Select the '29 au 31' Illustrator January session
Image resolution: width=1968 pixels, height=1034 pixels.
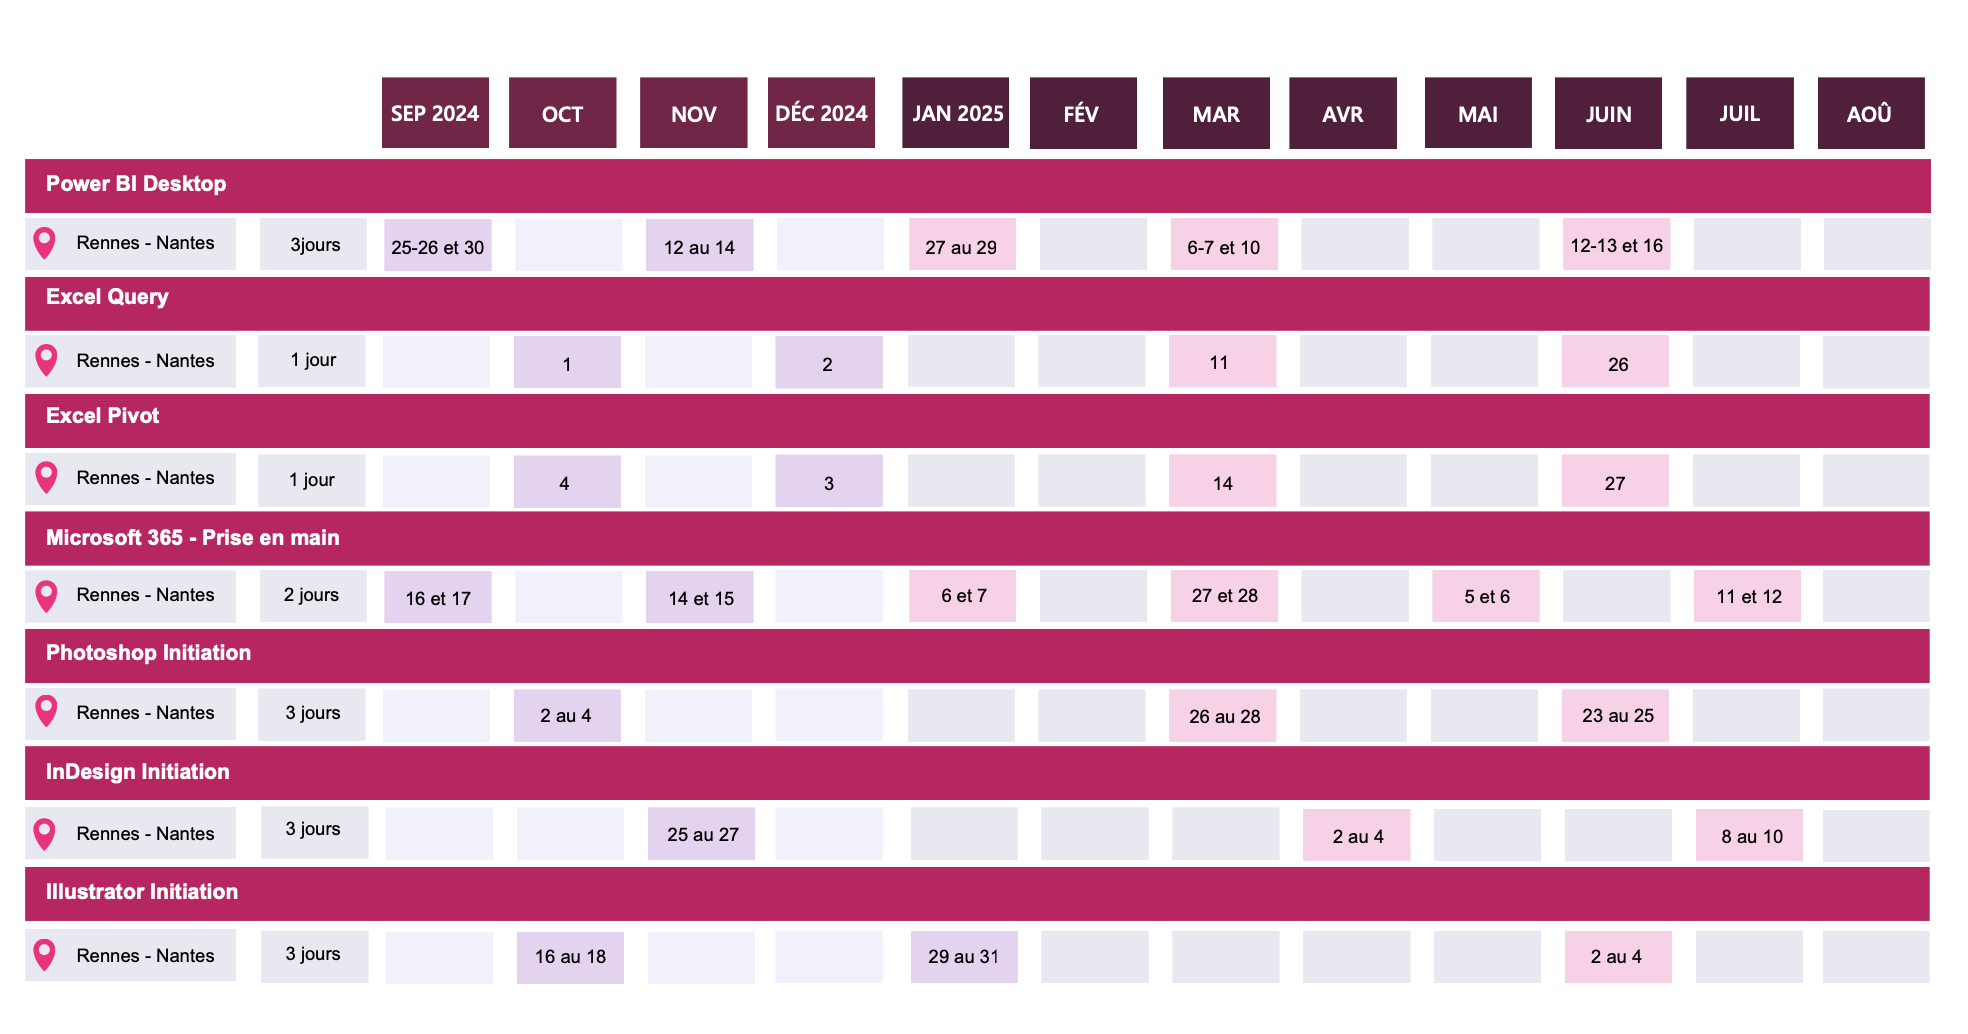click(964, 957)
